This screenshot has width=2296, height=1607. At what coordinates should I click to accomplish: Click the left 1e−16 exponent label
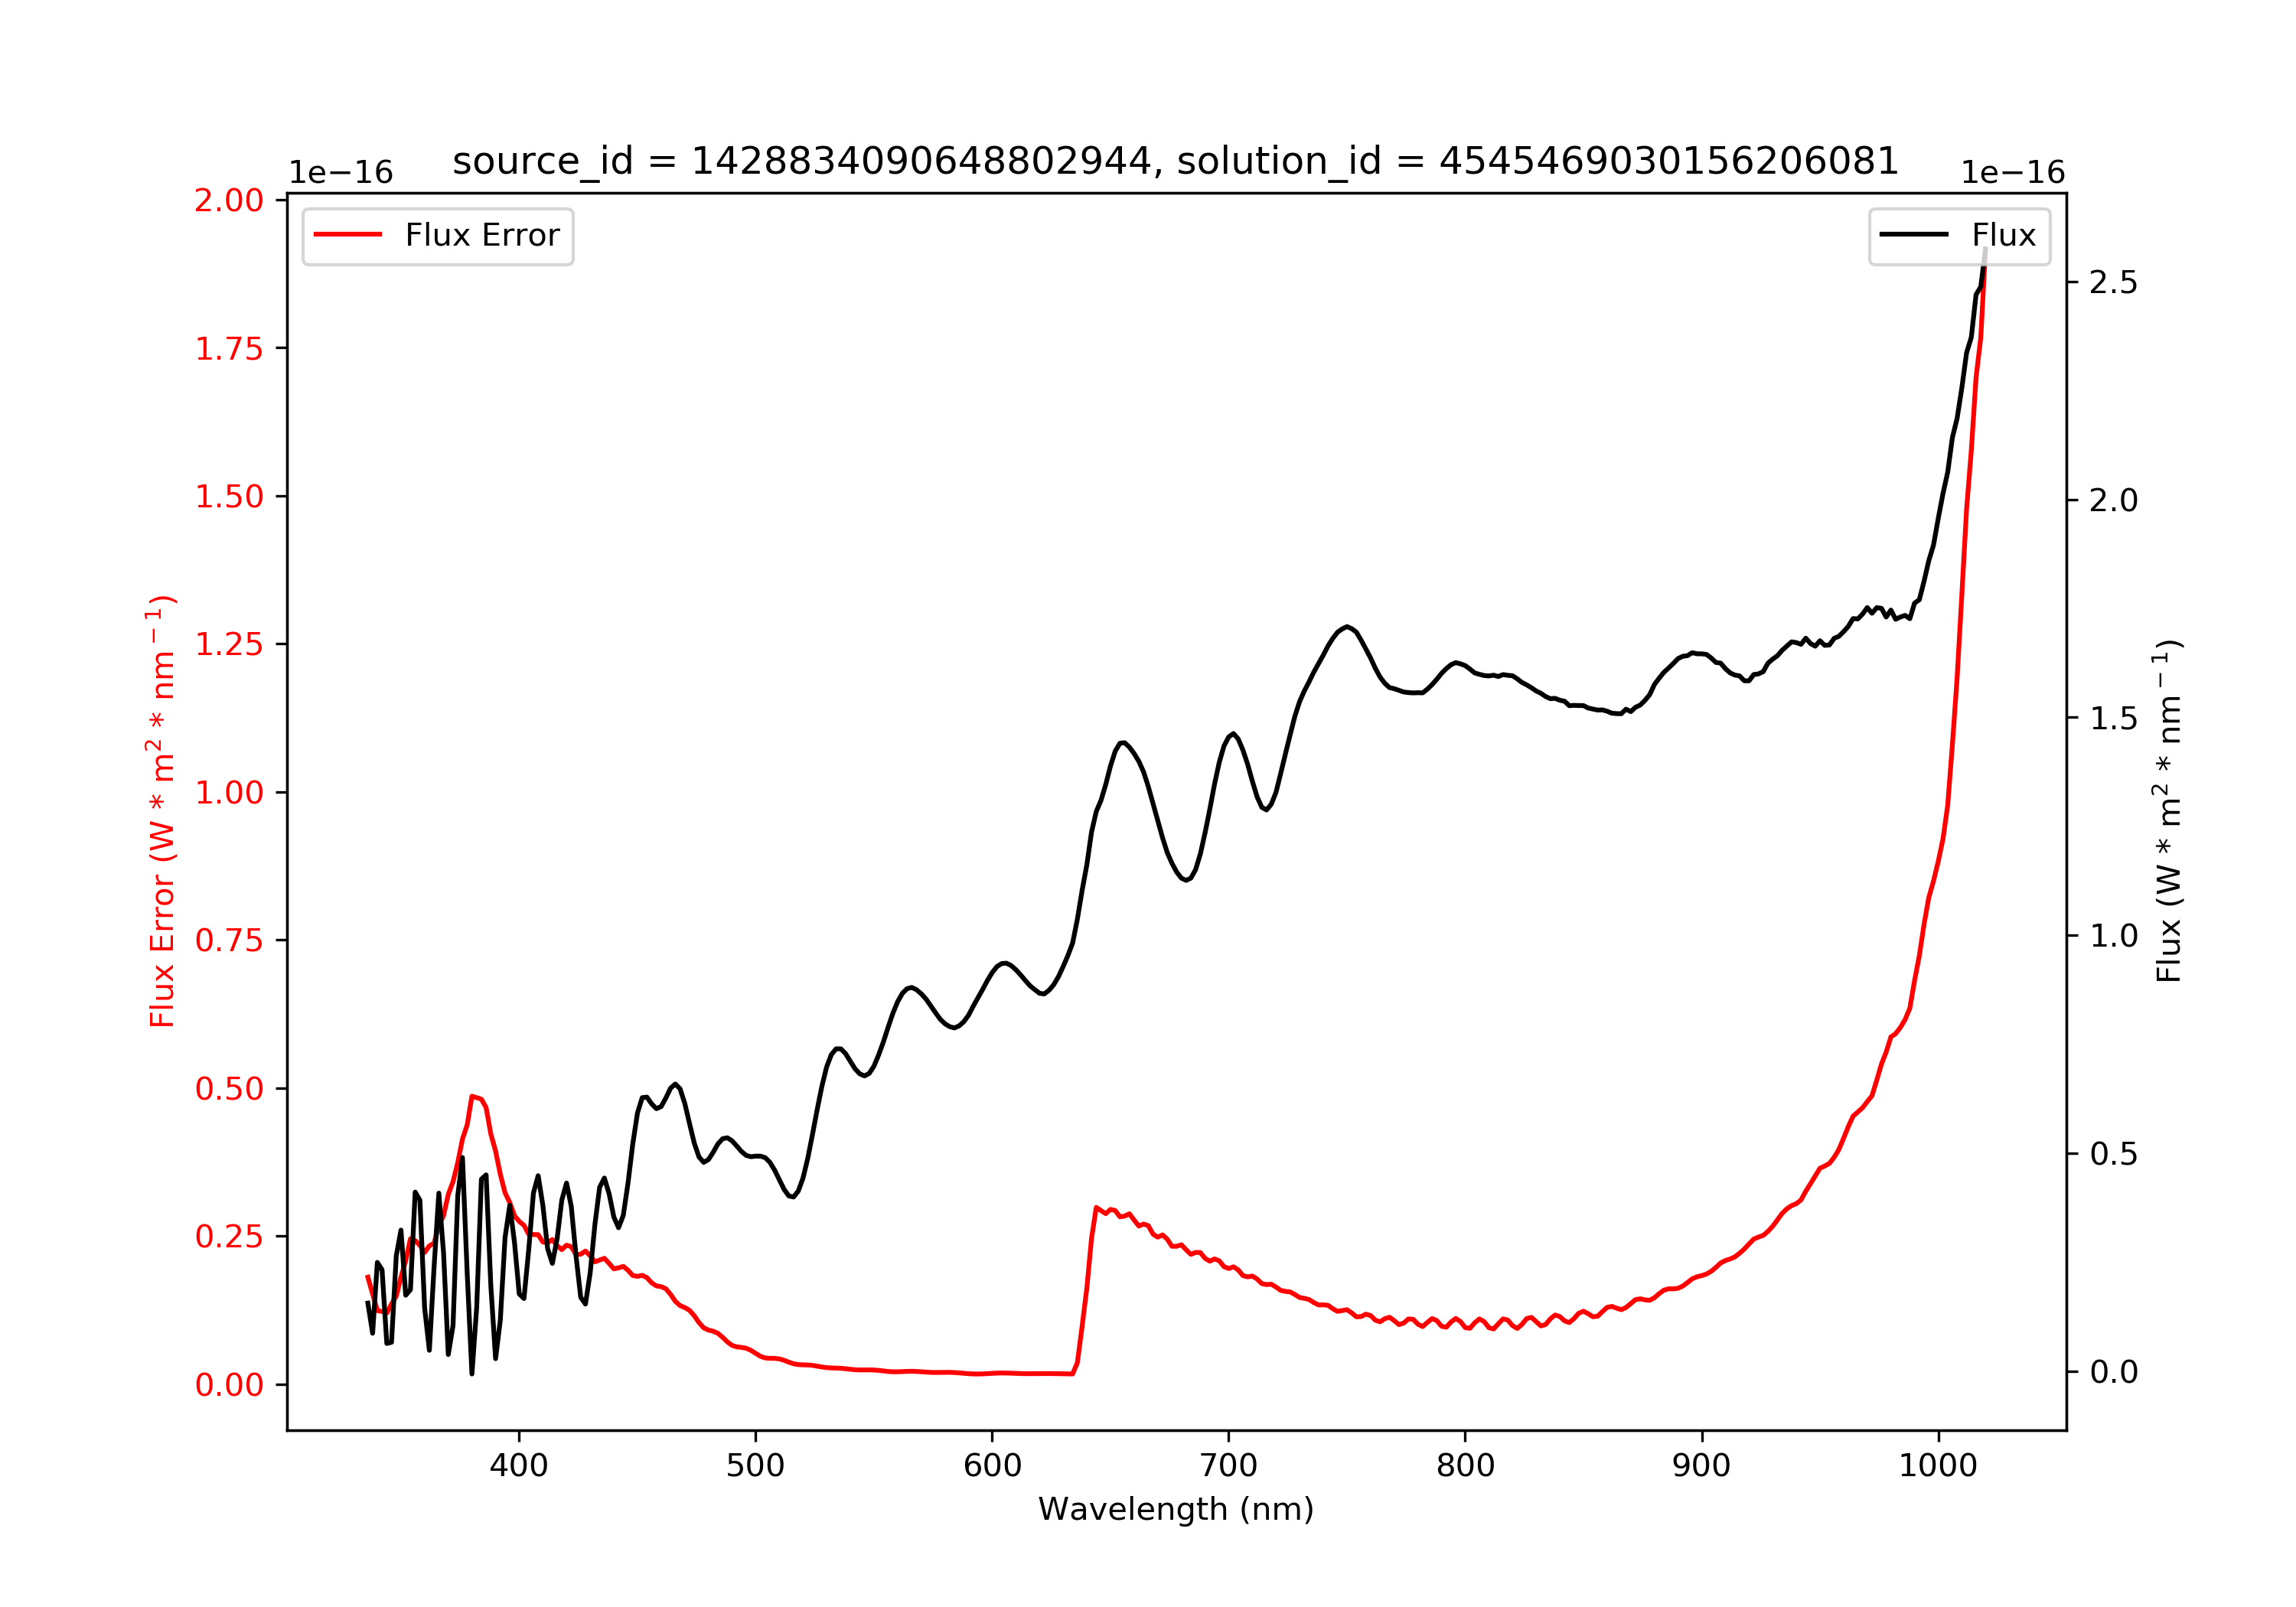tap(341, 173)
